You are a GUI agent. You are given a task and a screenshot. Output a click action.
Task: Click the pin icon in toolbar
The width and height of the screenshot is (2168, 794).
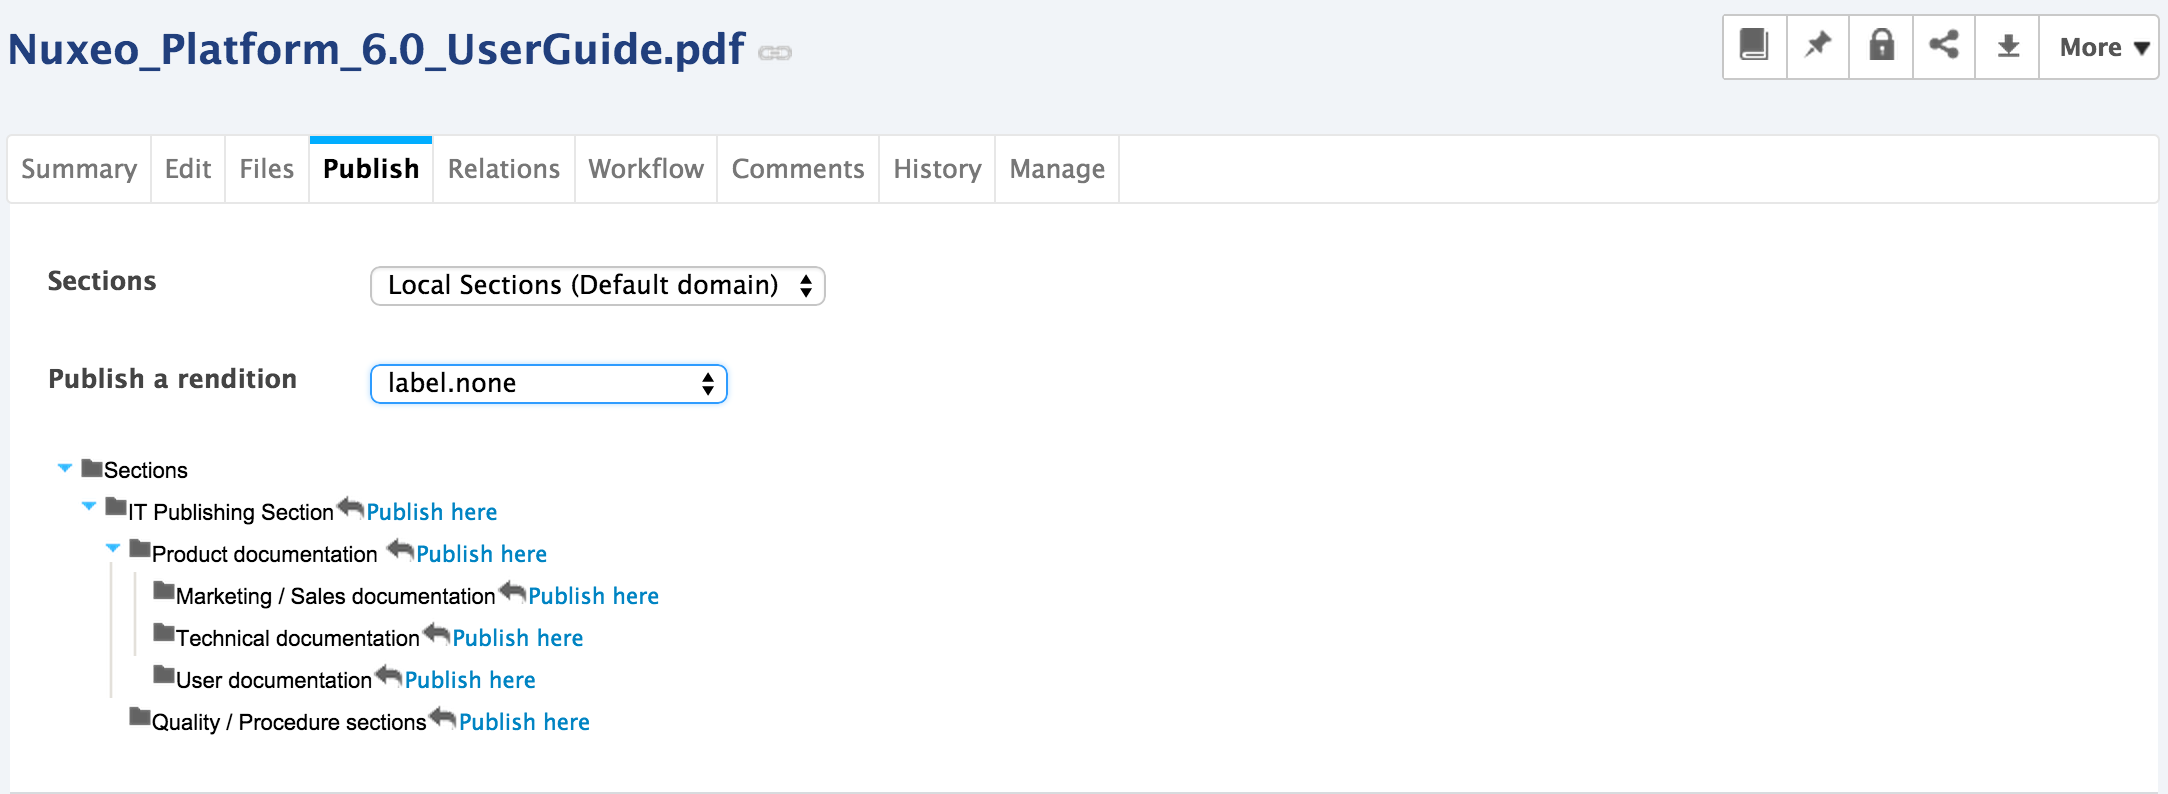point(1817,46)
